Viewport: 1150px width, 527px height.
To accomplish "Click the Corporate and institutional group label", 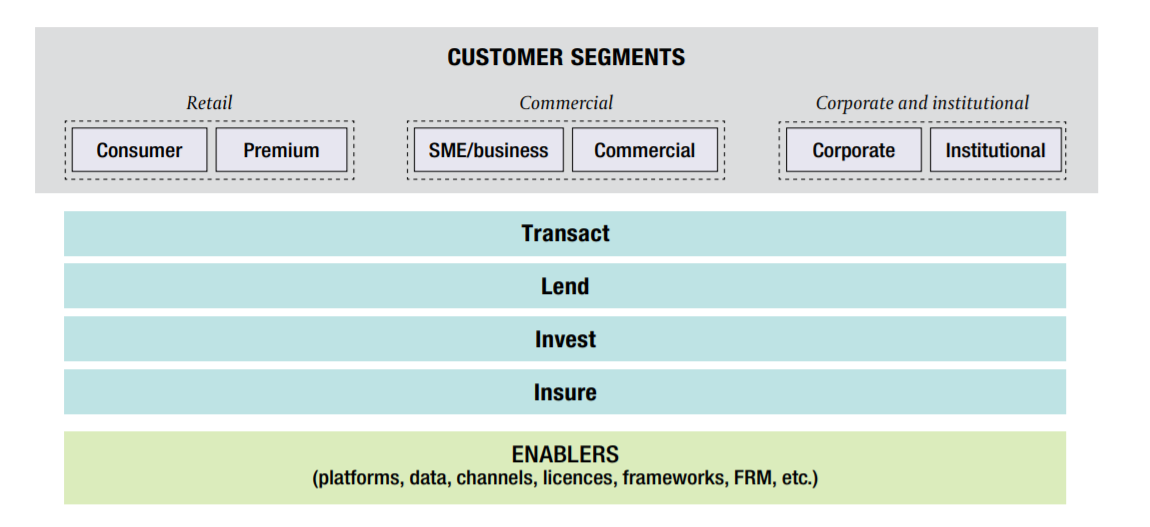I will pyautogui.click(x=922, y=103).
